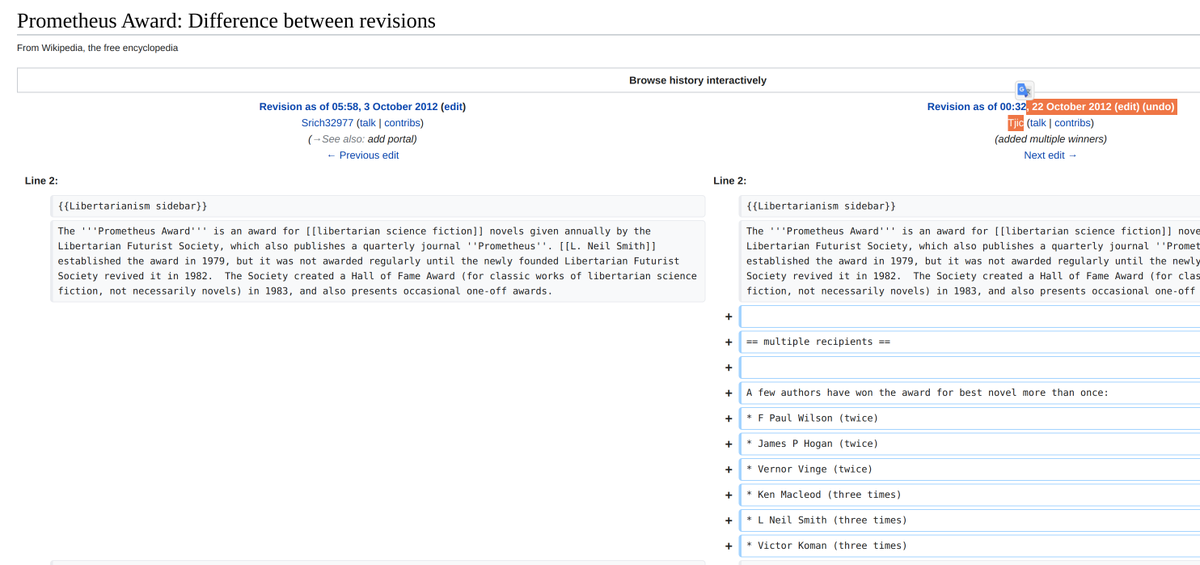Click added line A few authors have won
Screen dimensions: 1200x565
[969, 393]
